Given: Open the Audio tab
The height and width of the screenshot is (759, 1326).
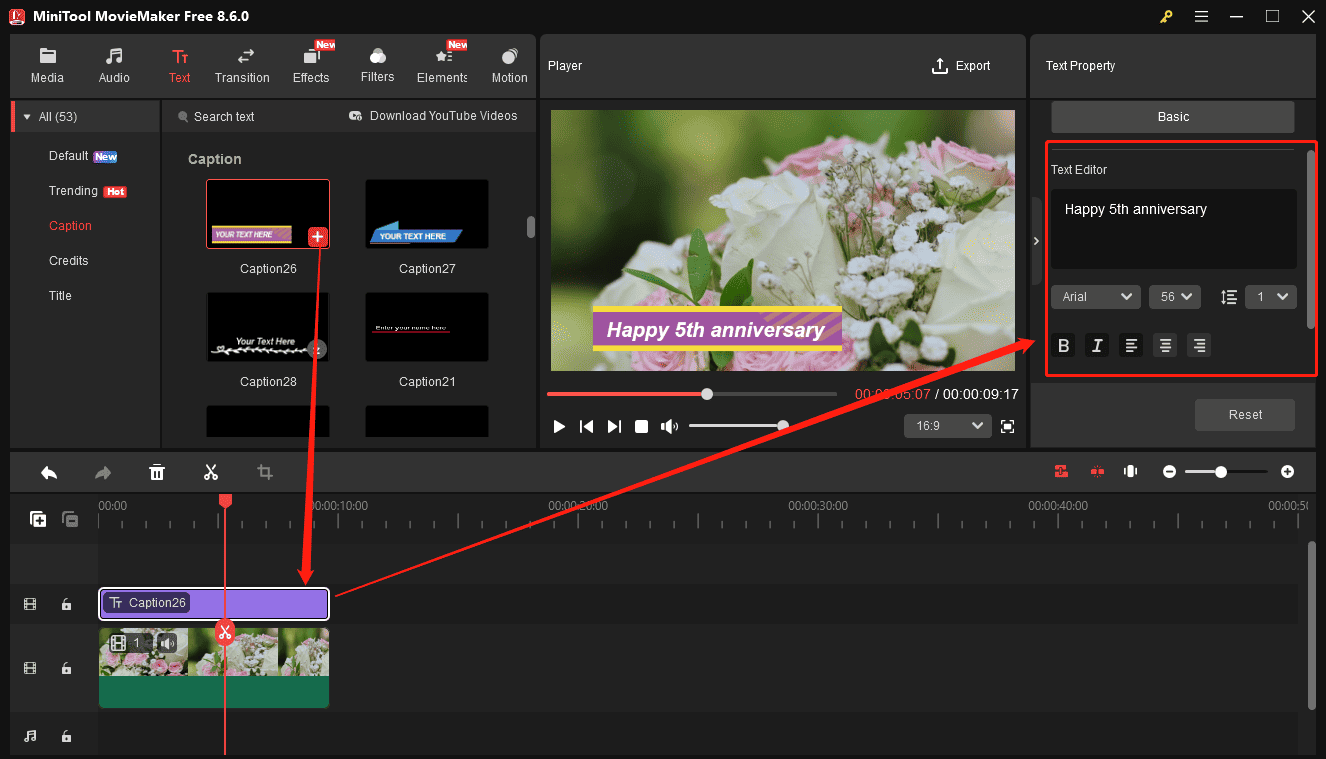Looking at the screenshot, I should [114, 66].
